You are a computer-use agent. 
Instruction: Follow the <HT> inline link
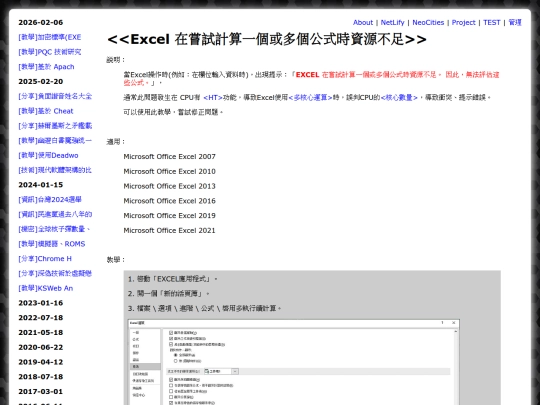click(x=213, y=98)
